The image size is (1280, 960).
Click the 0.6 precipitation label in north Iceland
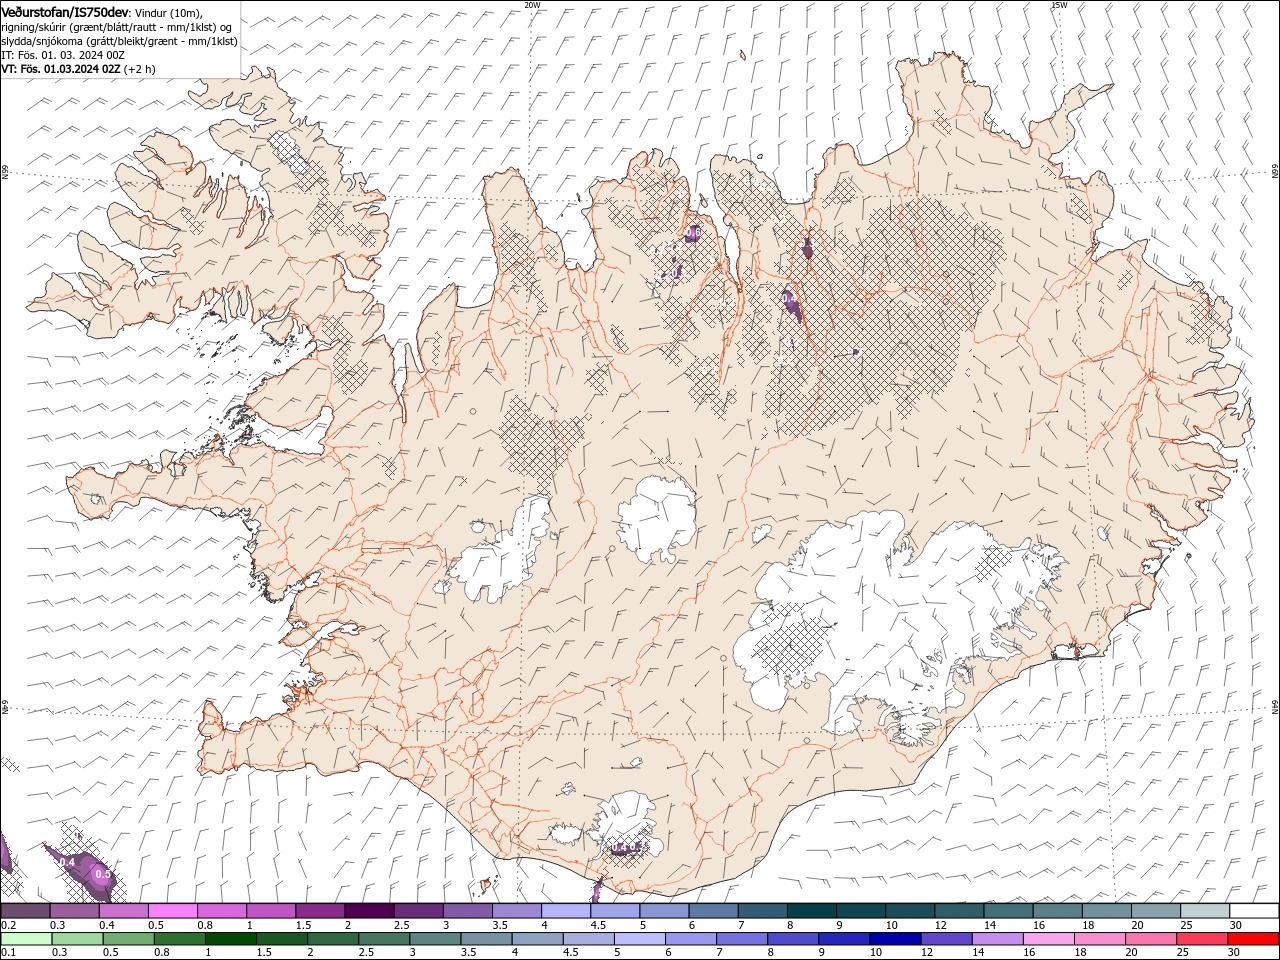693,232
